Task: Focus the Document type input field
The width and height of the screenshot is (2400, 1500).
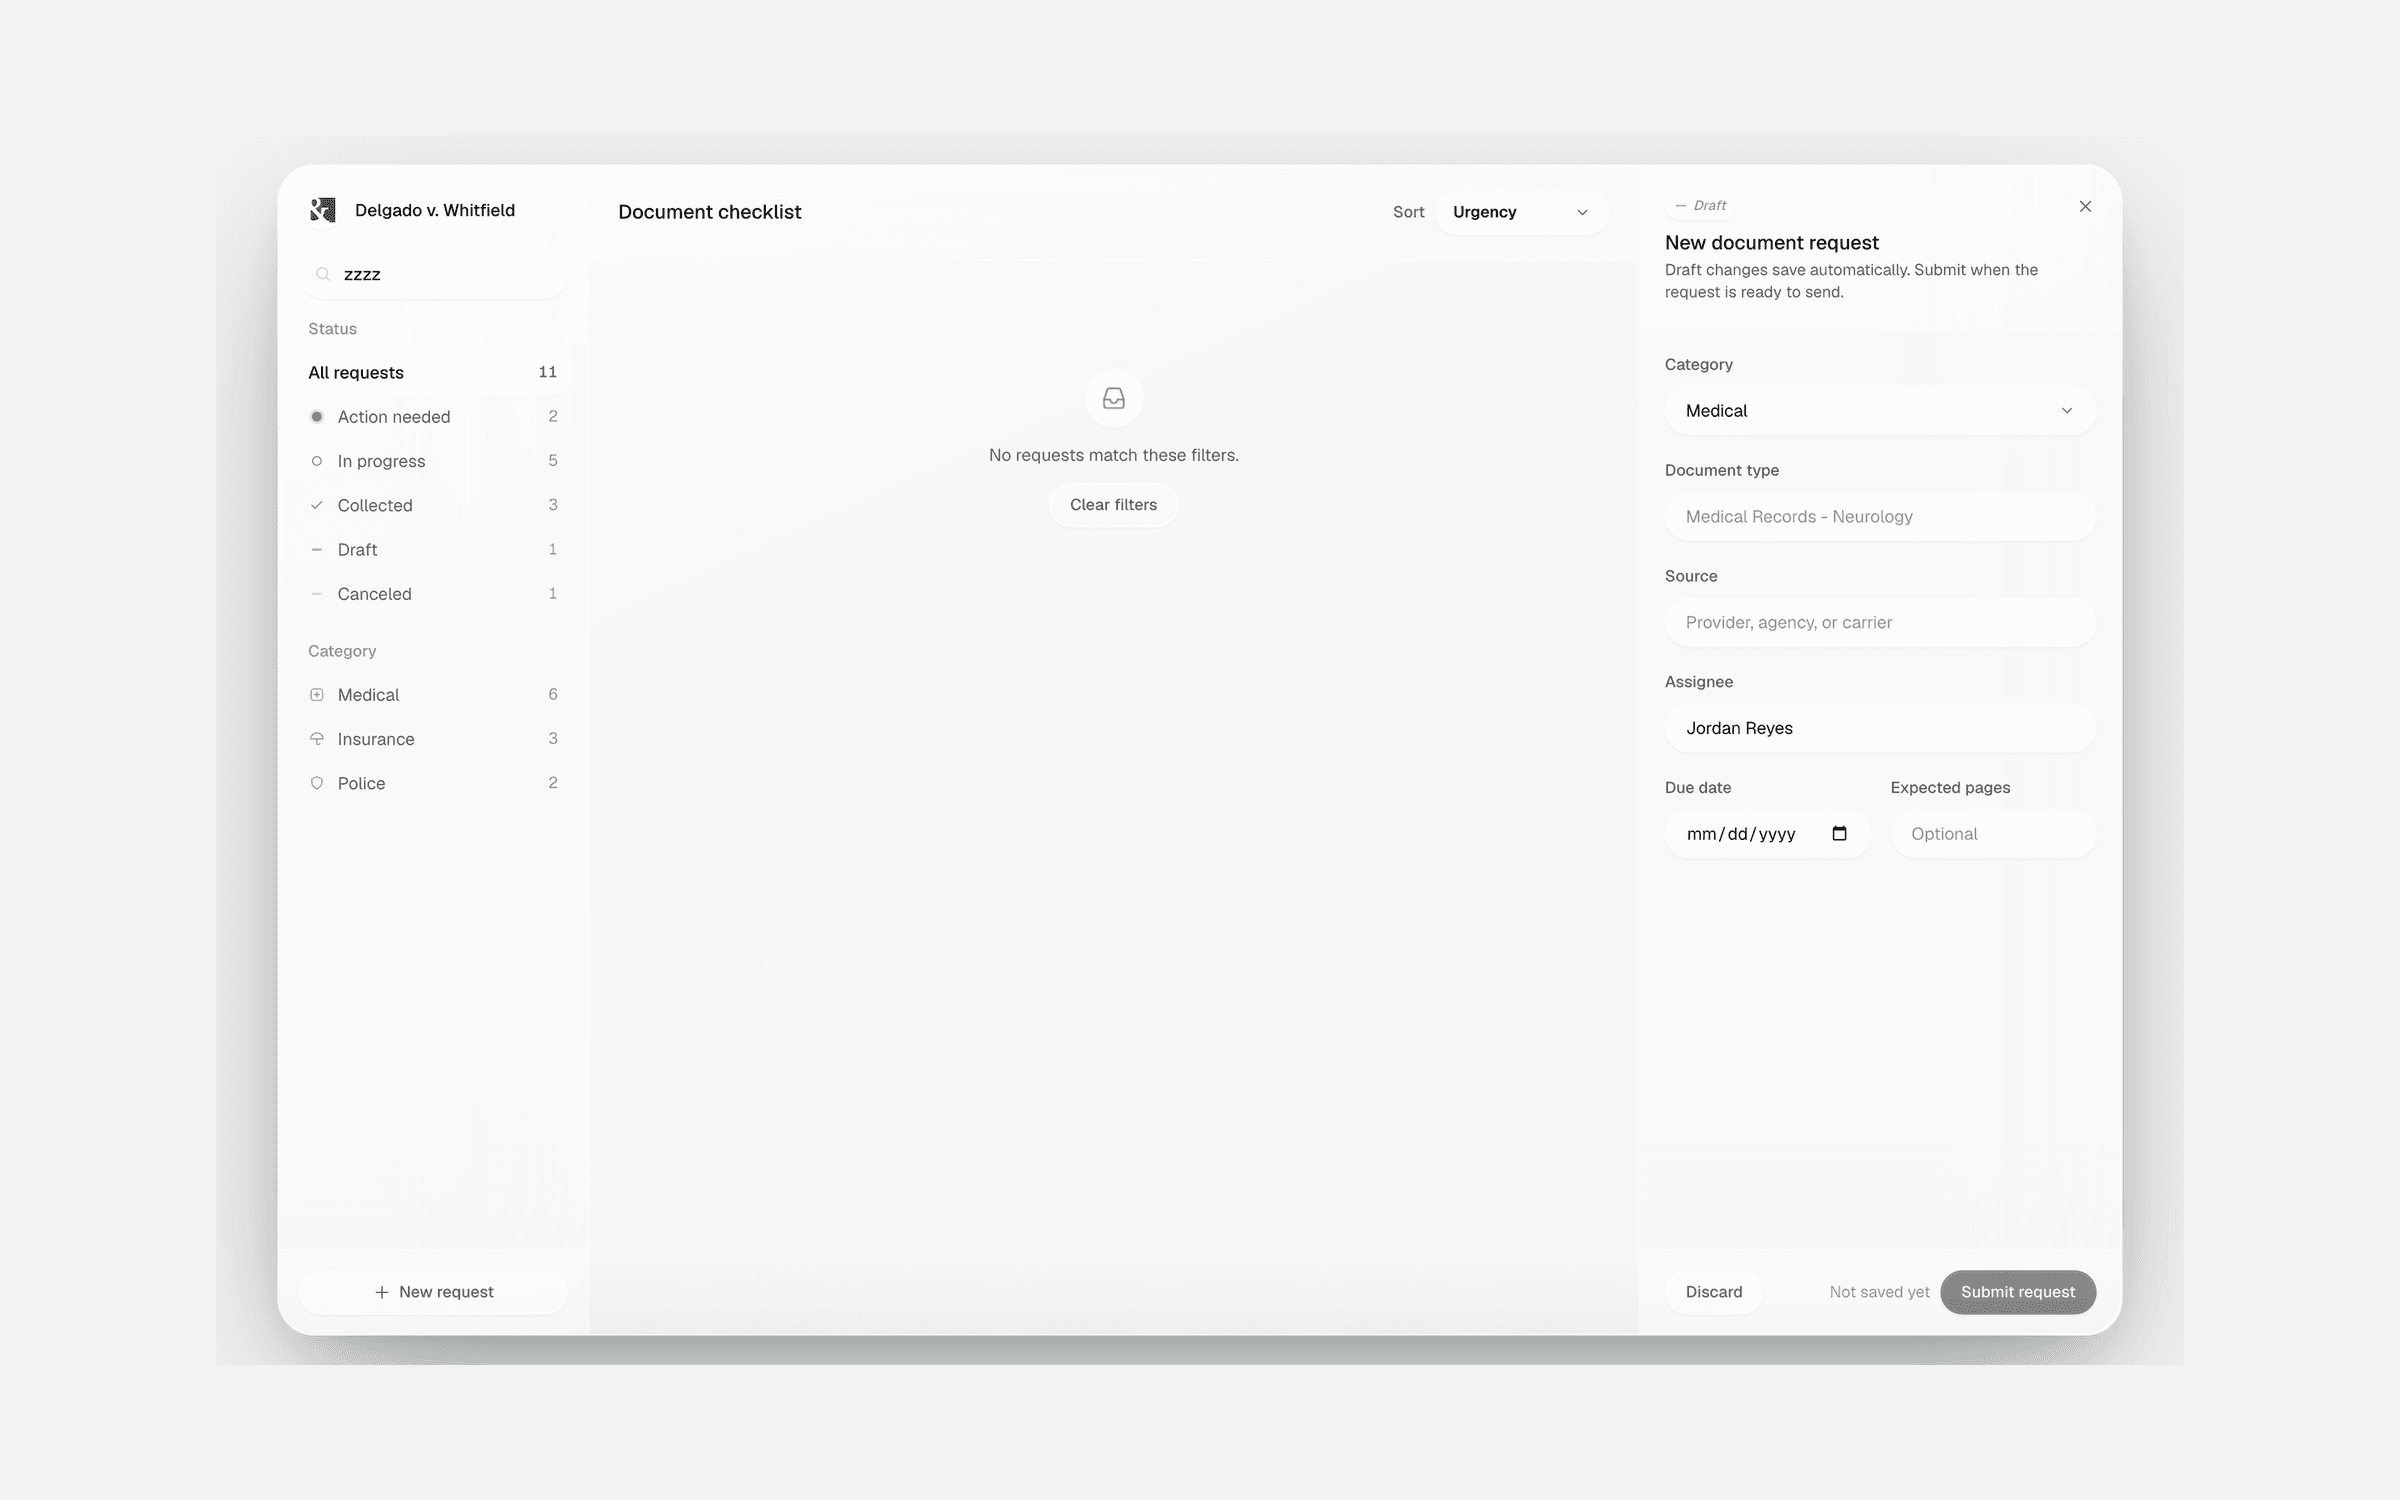Action: 1880,517
